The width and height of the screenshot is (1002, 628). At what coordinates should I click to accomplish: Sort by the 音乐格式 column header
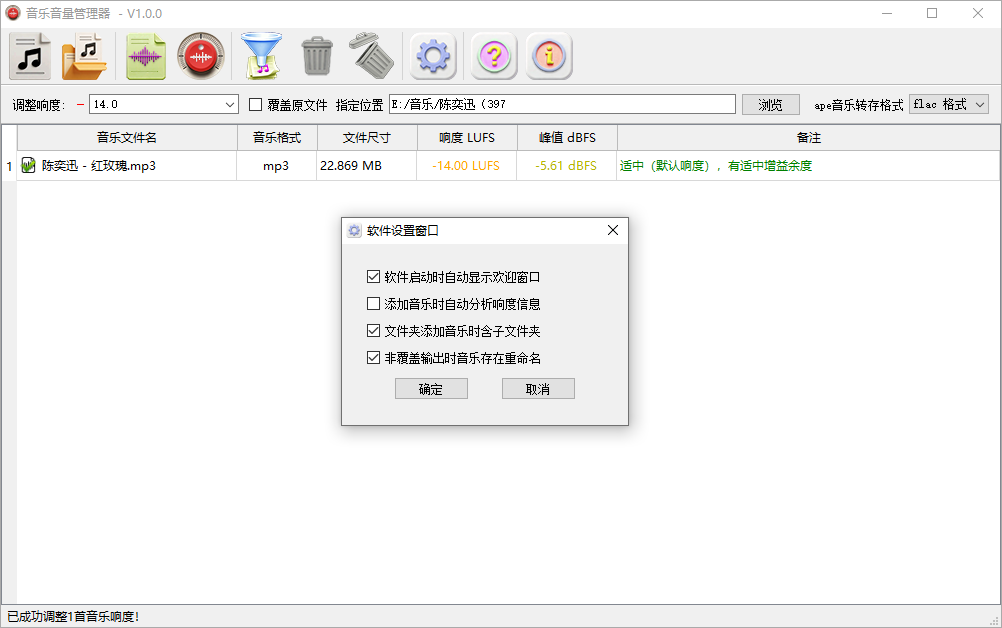pyautogui.click(x=277, y=137)
